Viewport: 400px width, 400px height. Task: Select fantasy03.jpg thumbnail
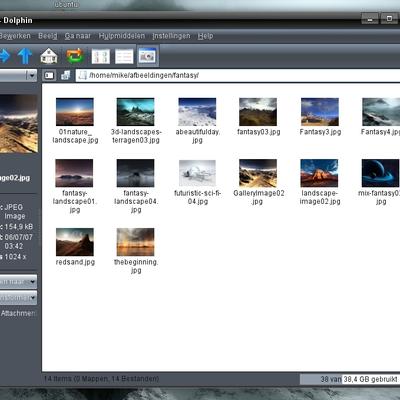coord(258,112)
